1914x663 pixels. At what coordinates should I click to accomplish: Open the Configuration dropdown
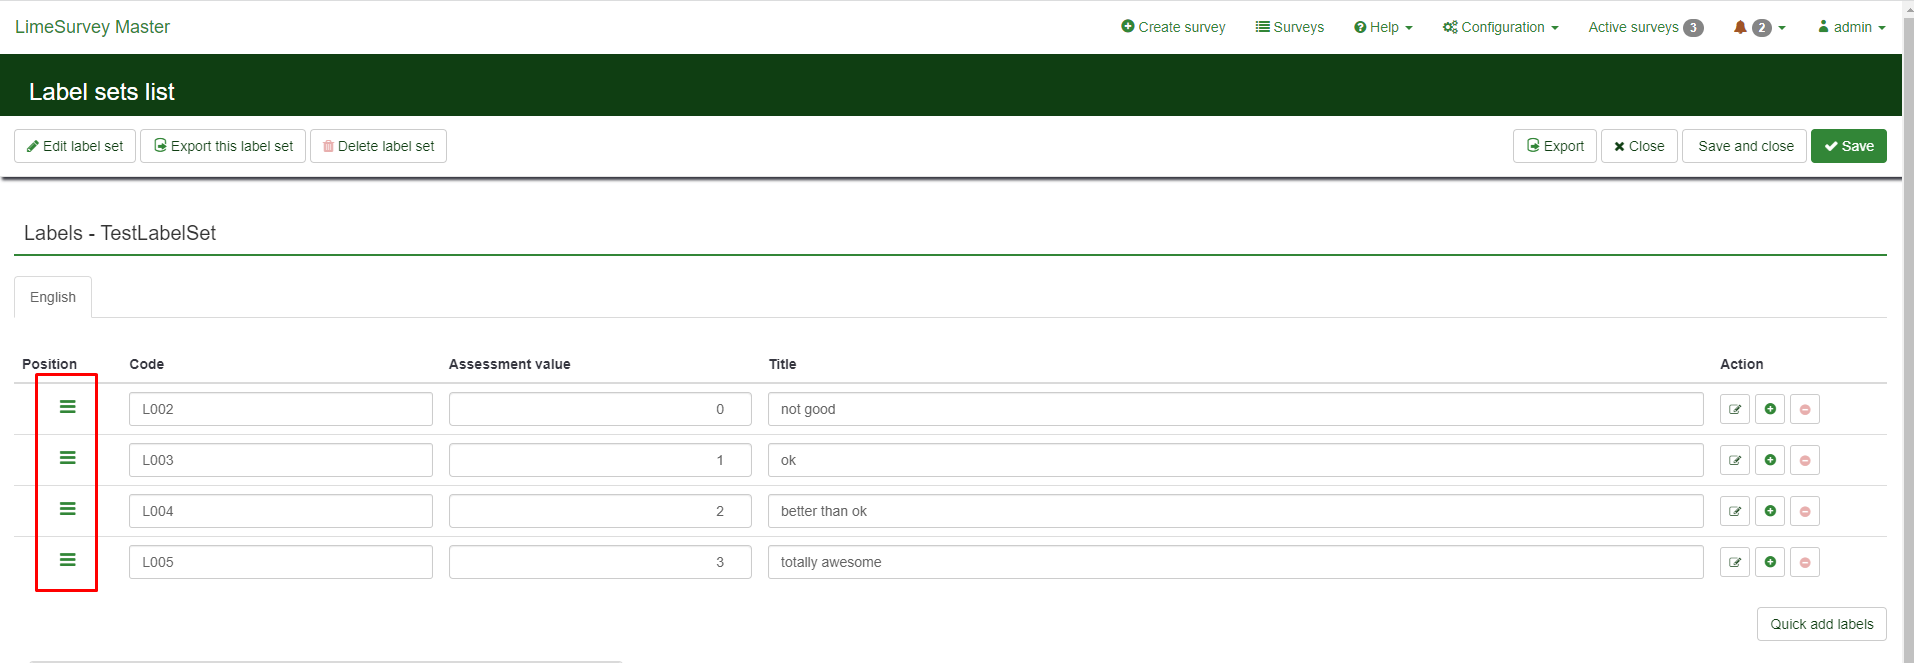[x=1500, y=27]
